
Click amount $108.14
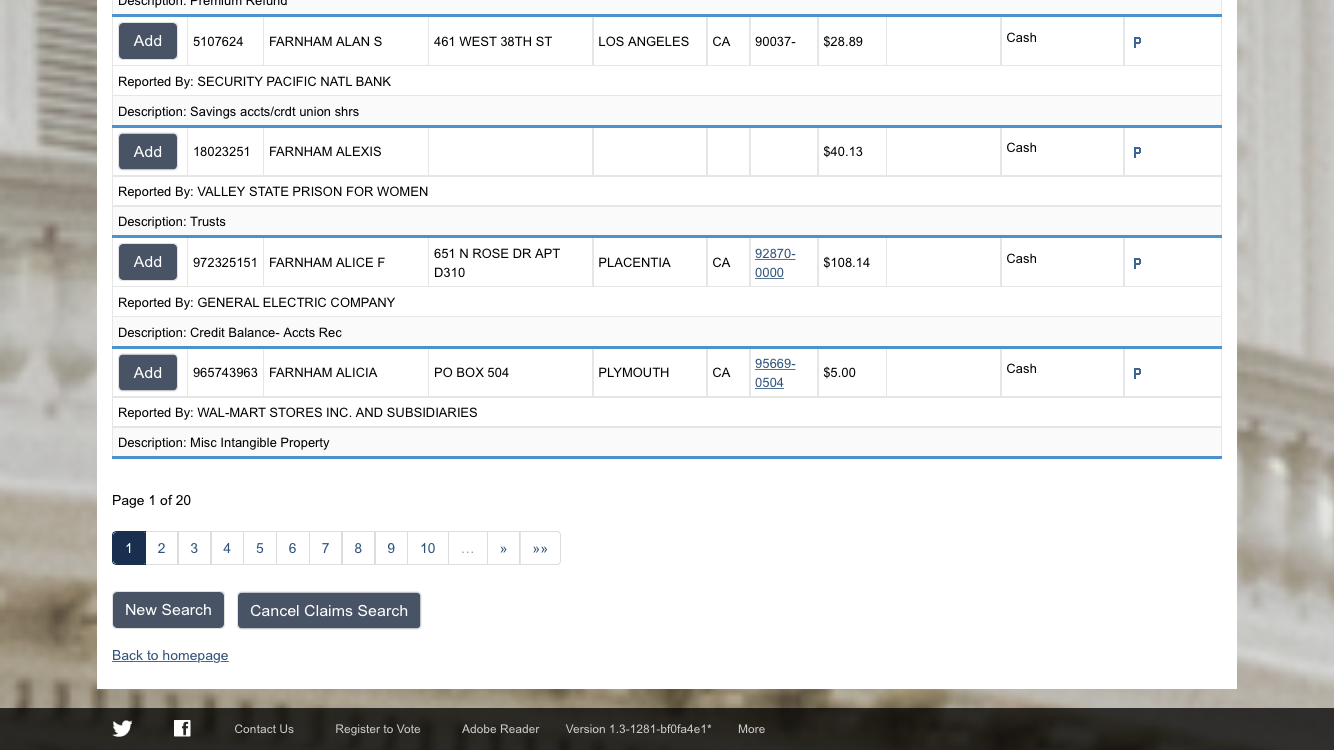847,262
